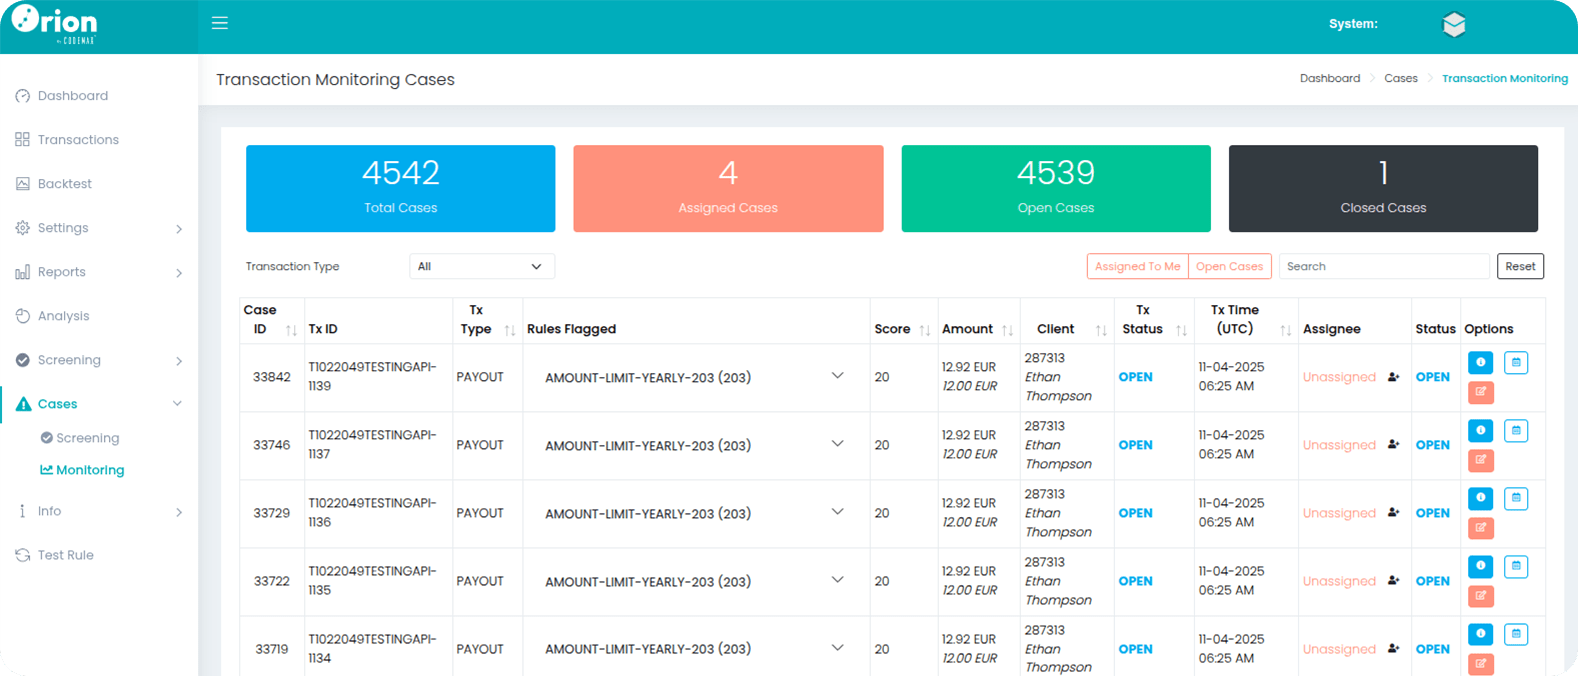Click the Dashboard breadcrumb link
The width and height of the screenshot is (1578, 677).
pos(1329,79)
